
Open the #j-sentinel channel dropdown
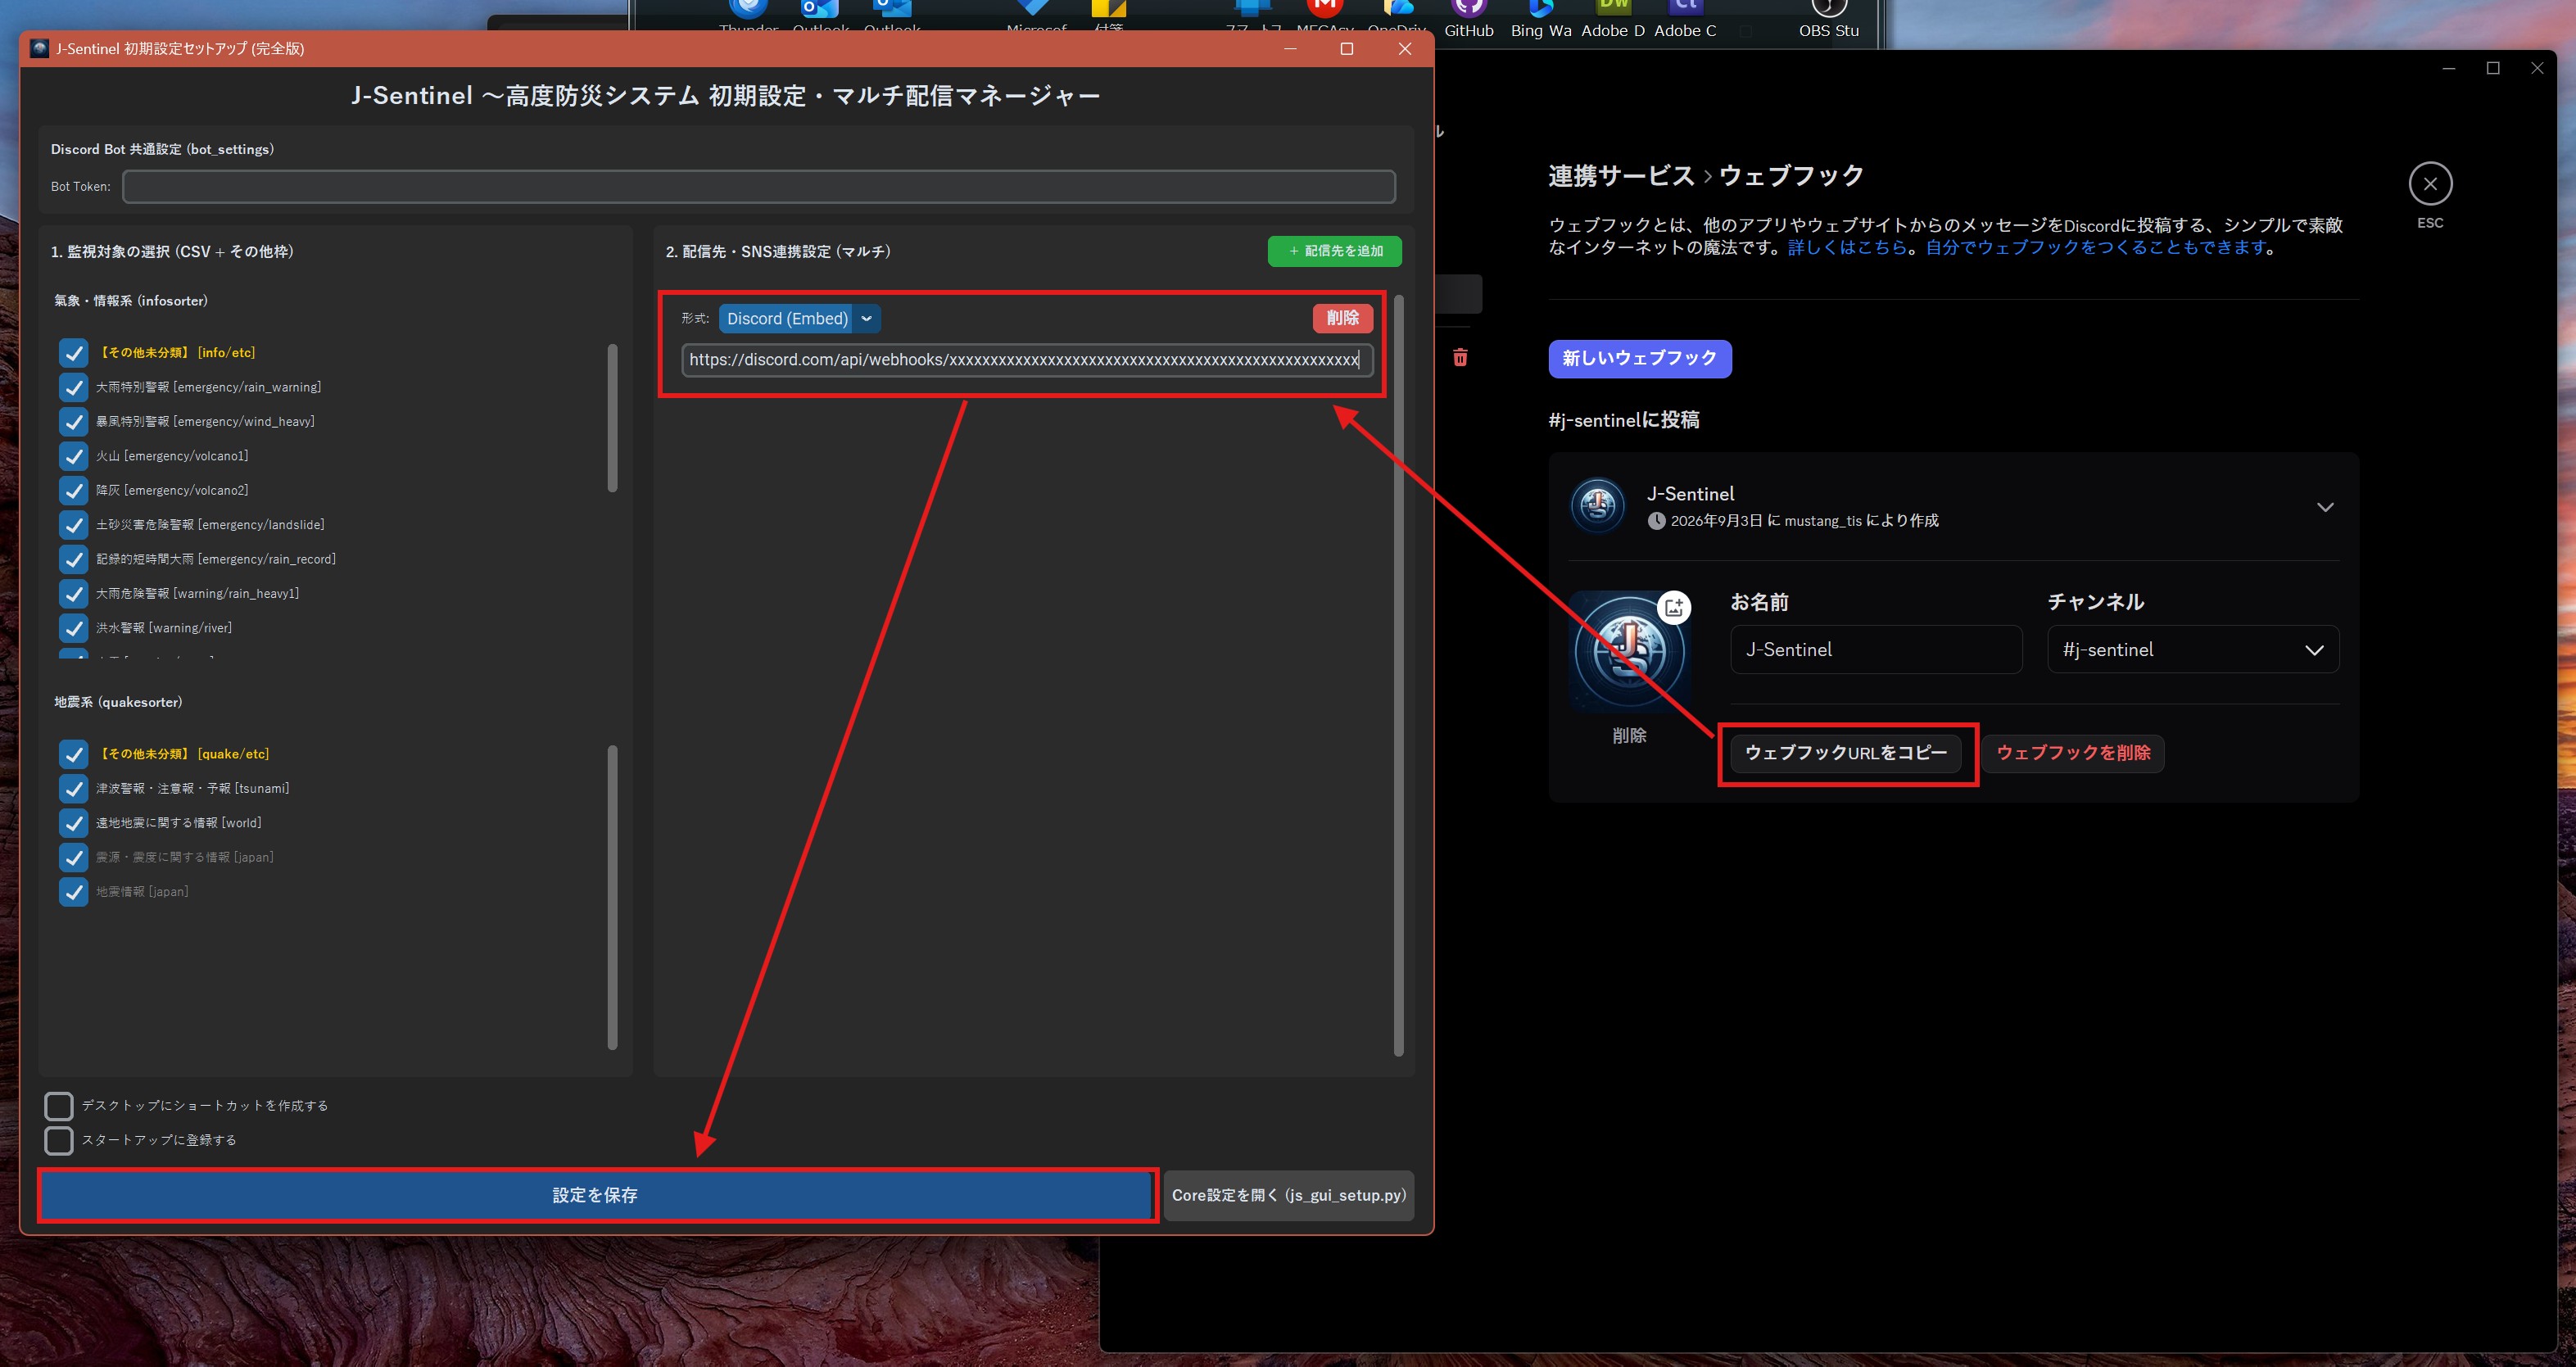tap(2192, 650)
